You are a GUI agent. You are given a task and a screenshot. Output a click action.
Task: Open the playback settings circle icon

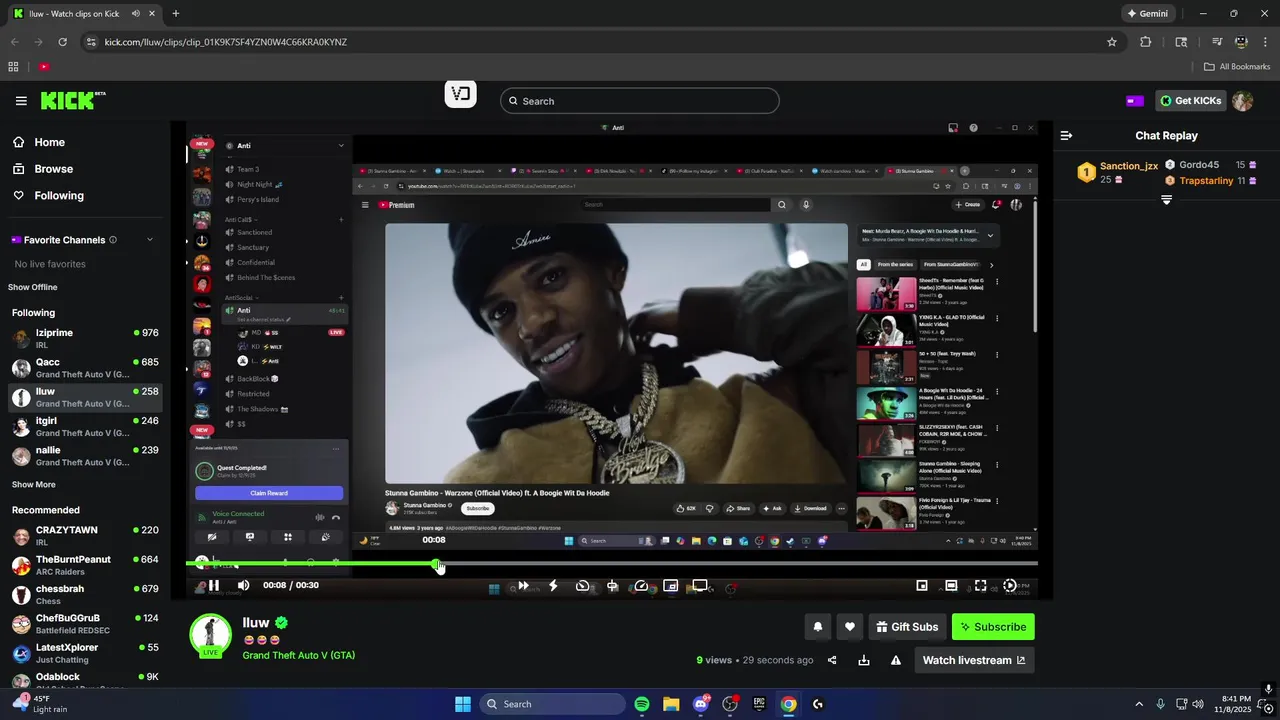(1010, 586)
